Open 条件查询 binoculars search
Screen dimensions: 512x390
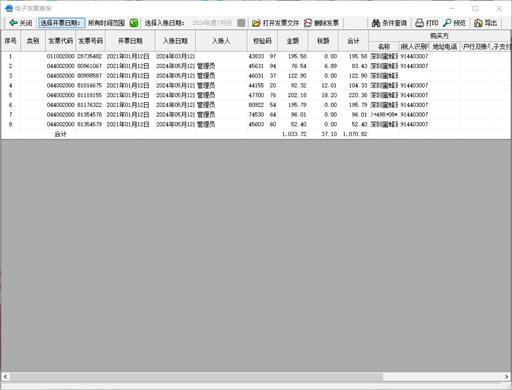(x=389, y=23)
